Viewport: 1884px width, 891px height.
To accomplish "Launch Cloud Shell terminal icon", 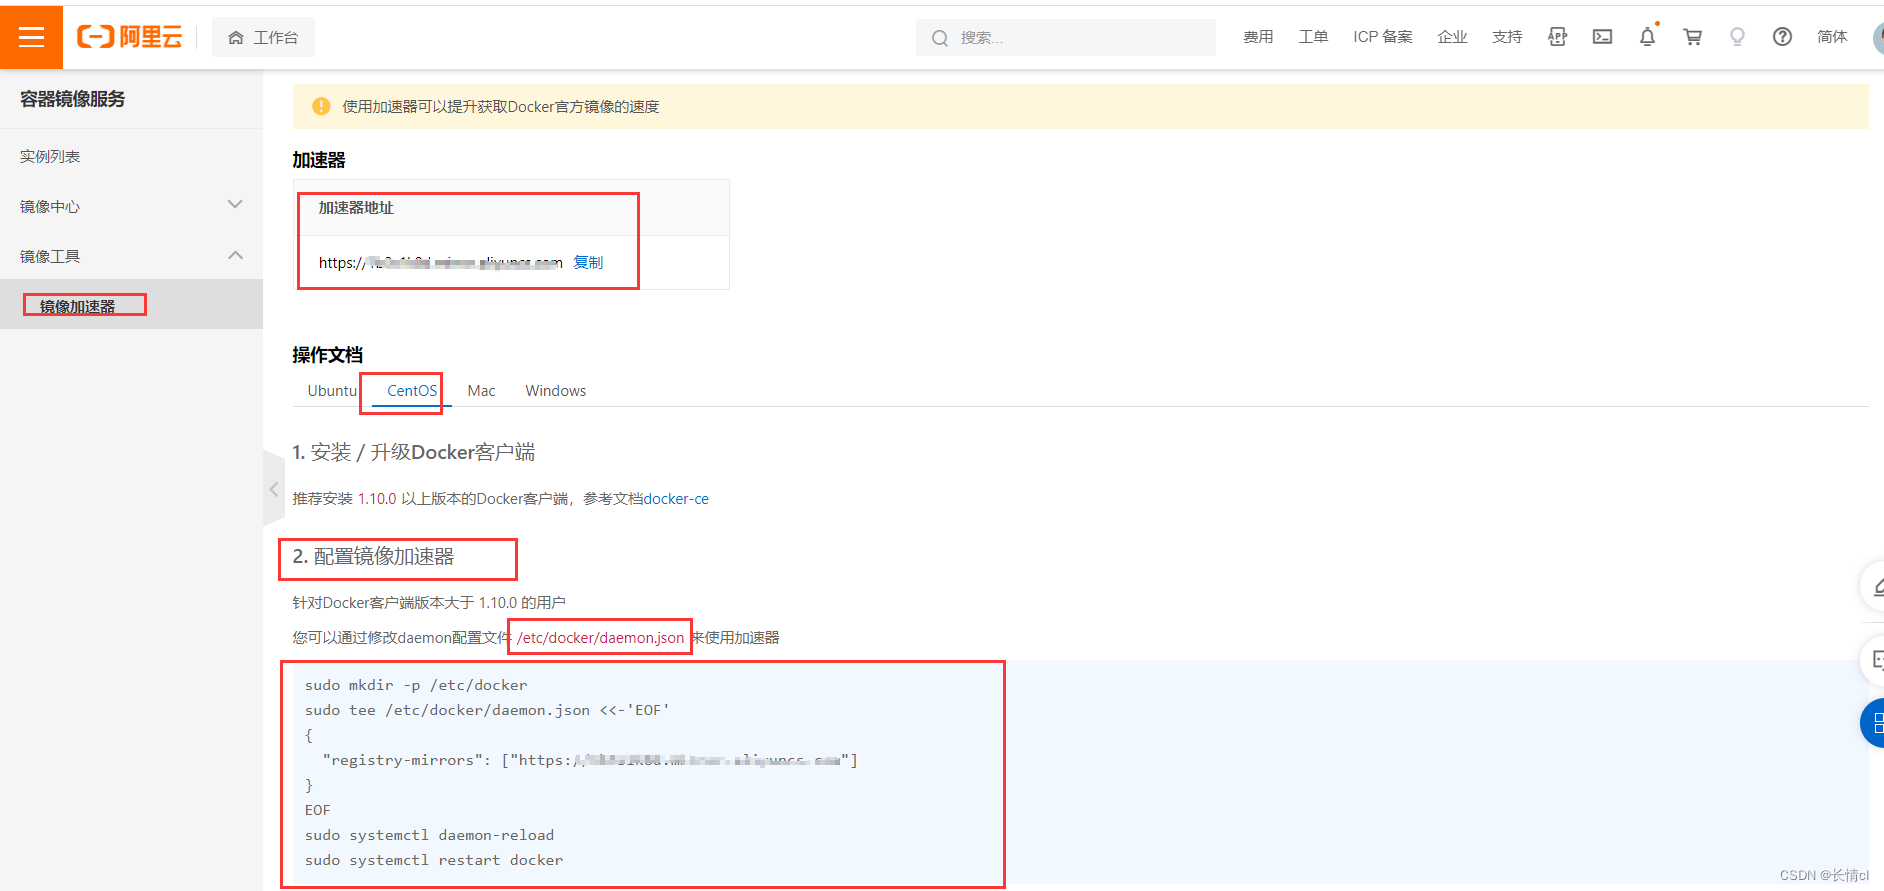I will (x=1602, y=37).
